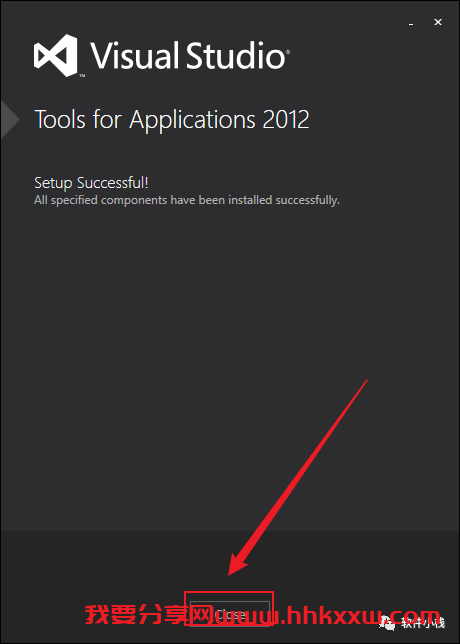Screen dimensions: 460x644
Task: Click the gray triangle marker on left edge
Action: 10,120
